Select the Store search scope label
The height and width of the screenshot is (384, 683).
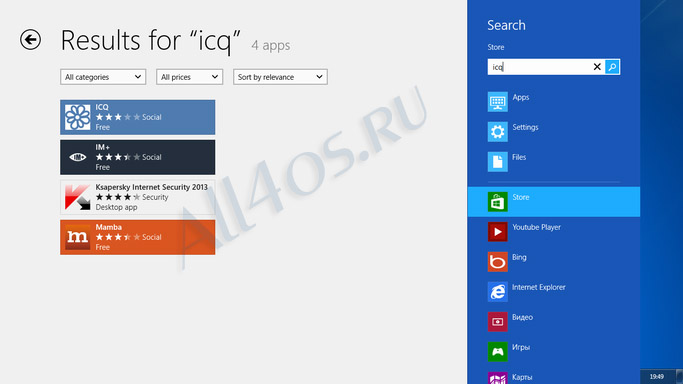click(521, 197)
